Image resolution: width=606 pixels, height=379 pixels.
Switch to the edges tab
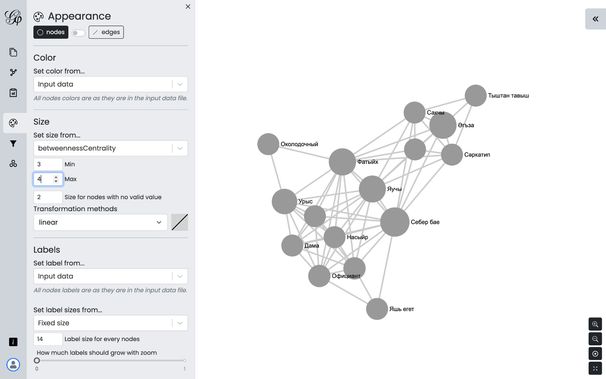click(x=106, y=32)
